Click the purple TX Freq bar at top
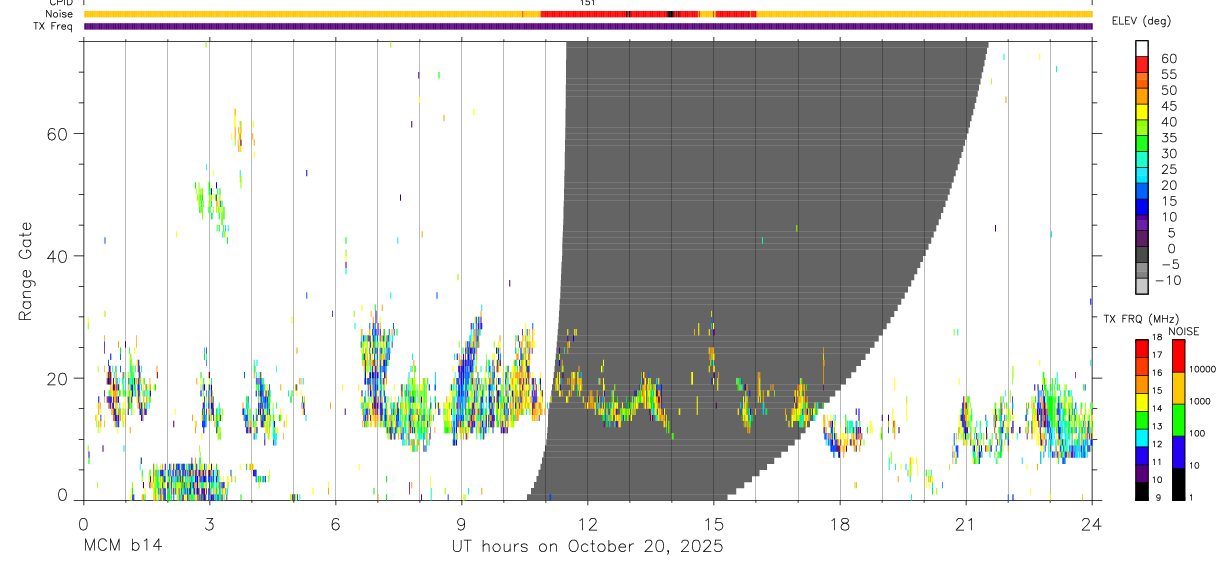Image resolution: width=1228 pixels, height=567 pixels. pyautogui.click(x=588, y=26)
